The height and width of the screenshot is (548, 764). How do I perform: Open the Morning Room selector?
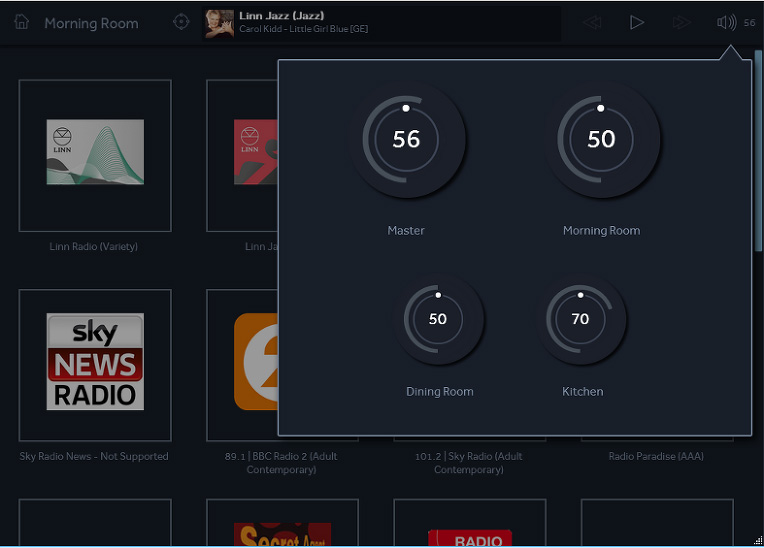[91, 23]
